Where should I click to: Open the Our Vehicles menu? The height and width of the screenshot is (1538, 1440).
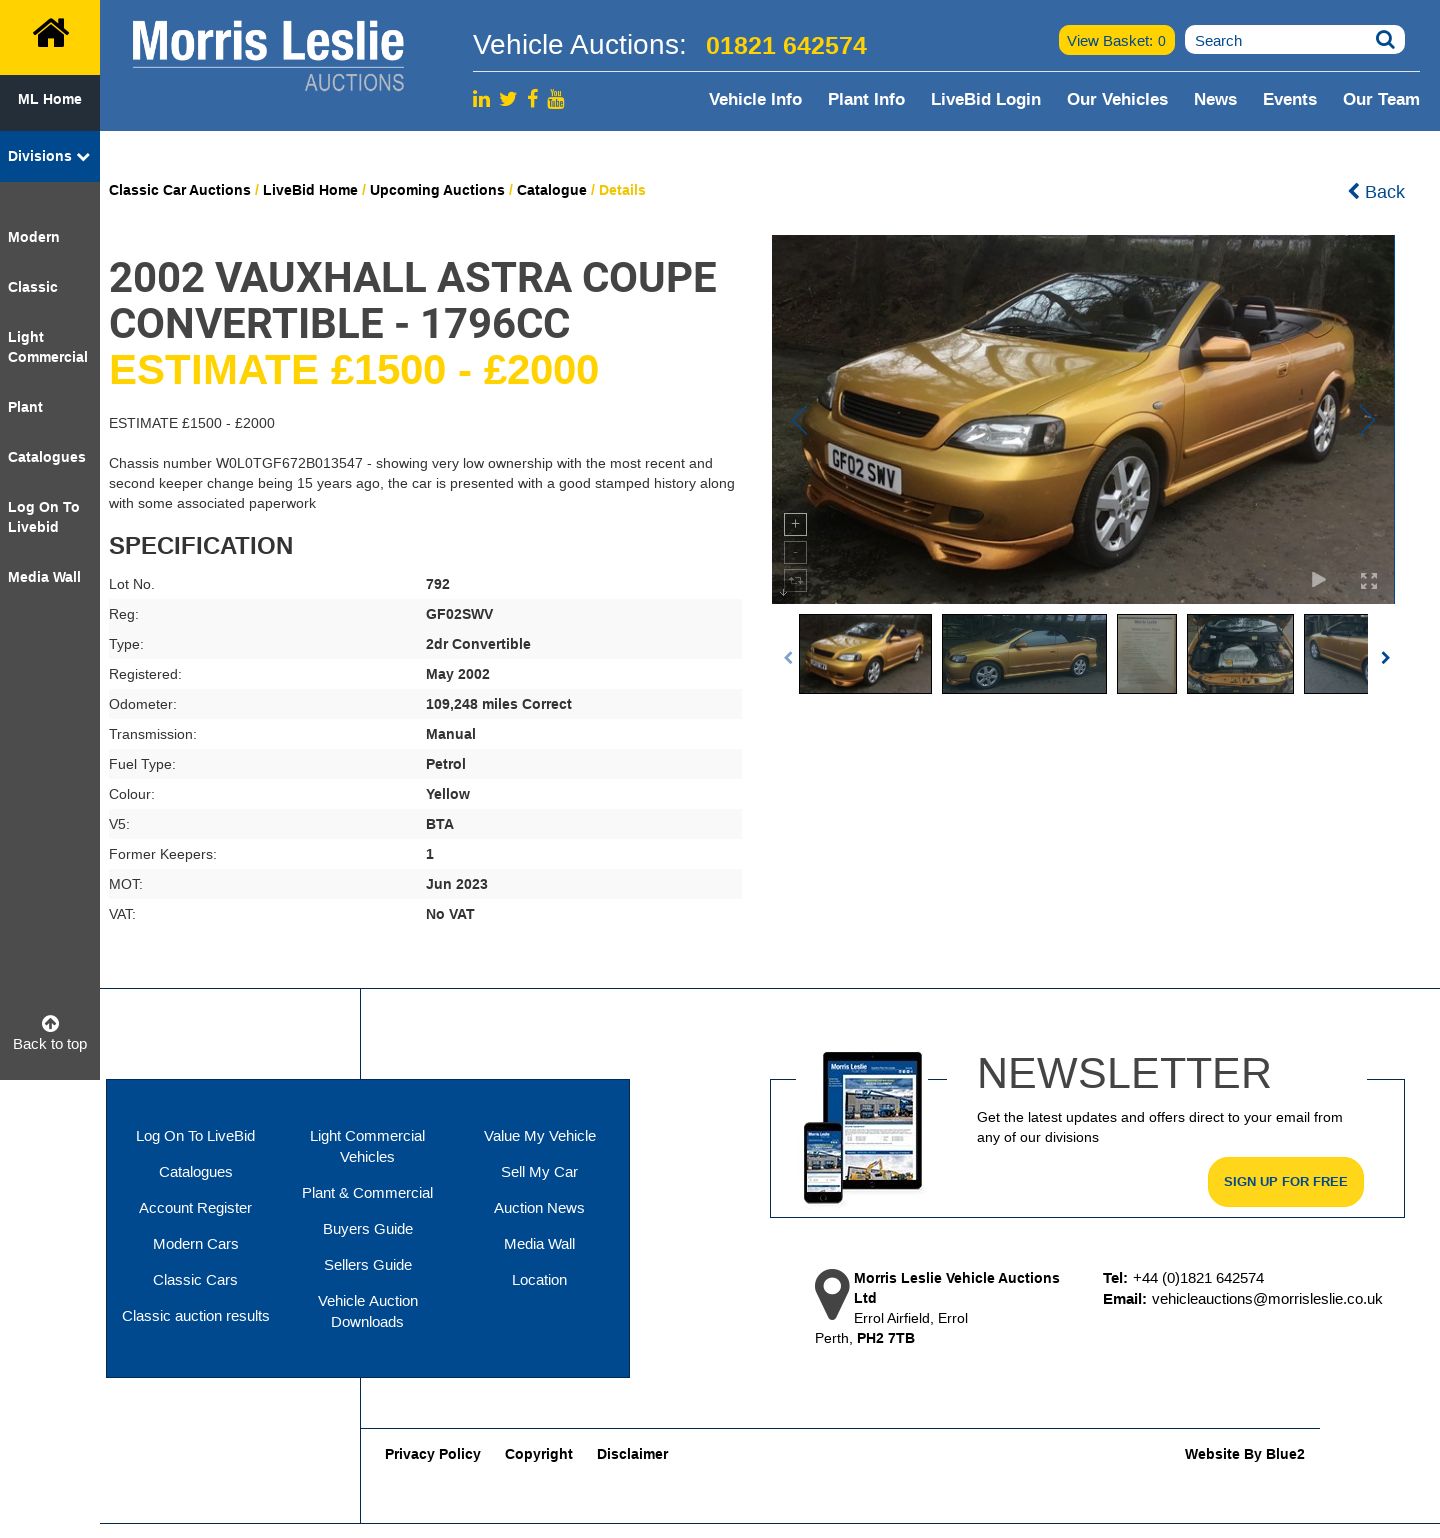tap(1117, 99)
